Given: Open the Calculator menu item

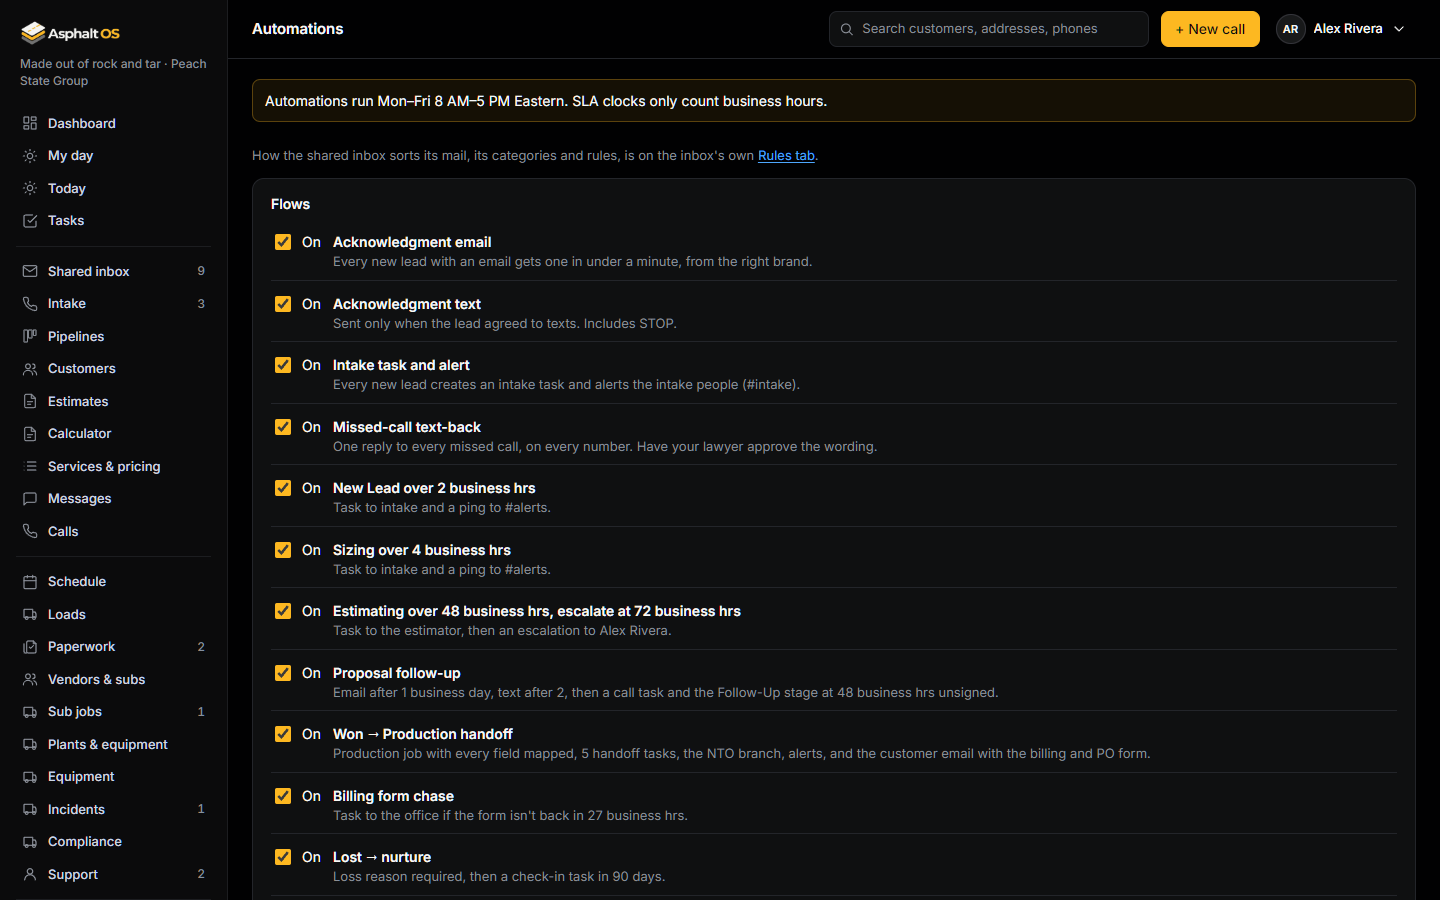Looking at the screenshot, I should (113, 434).
